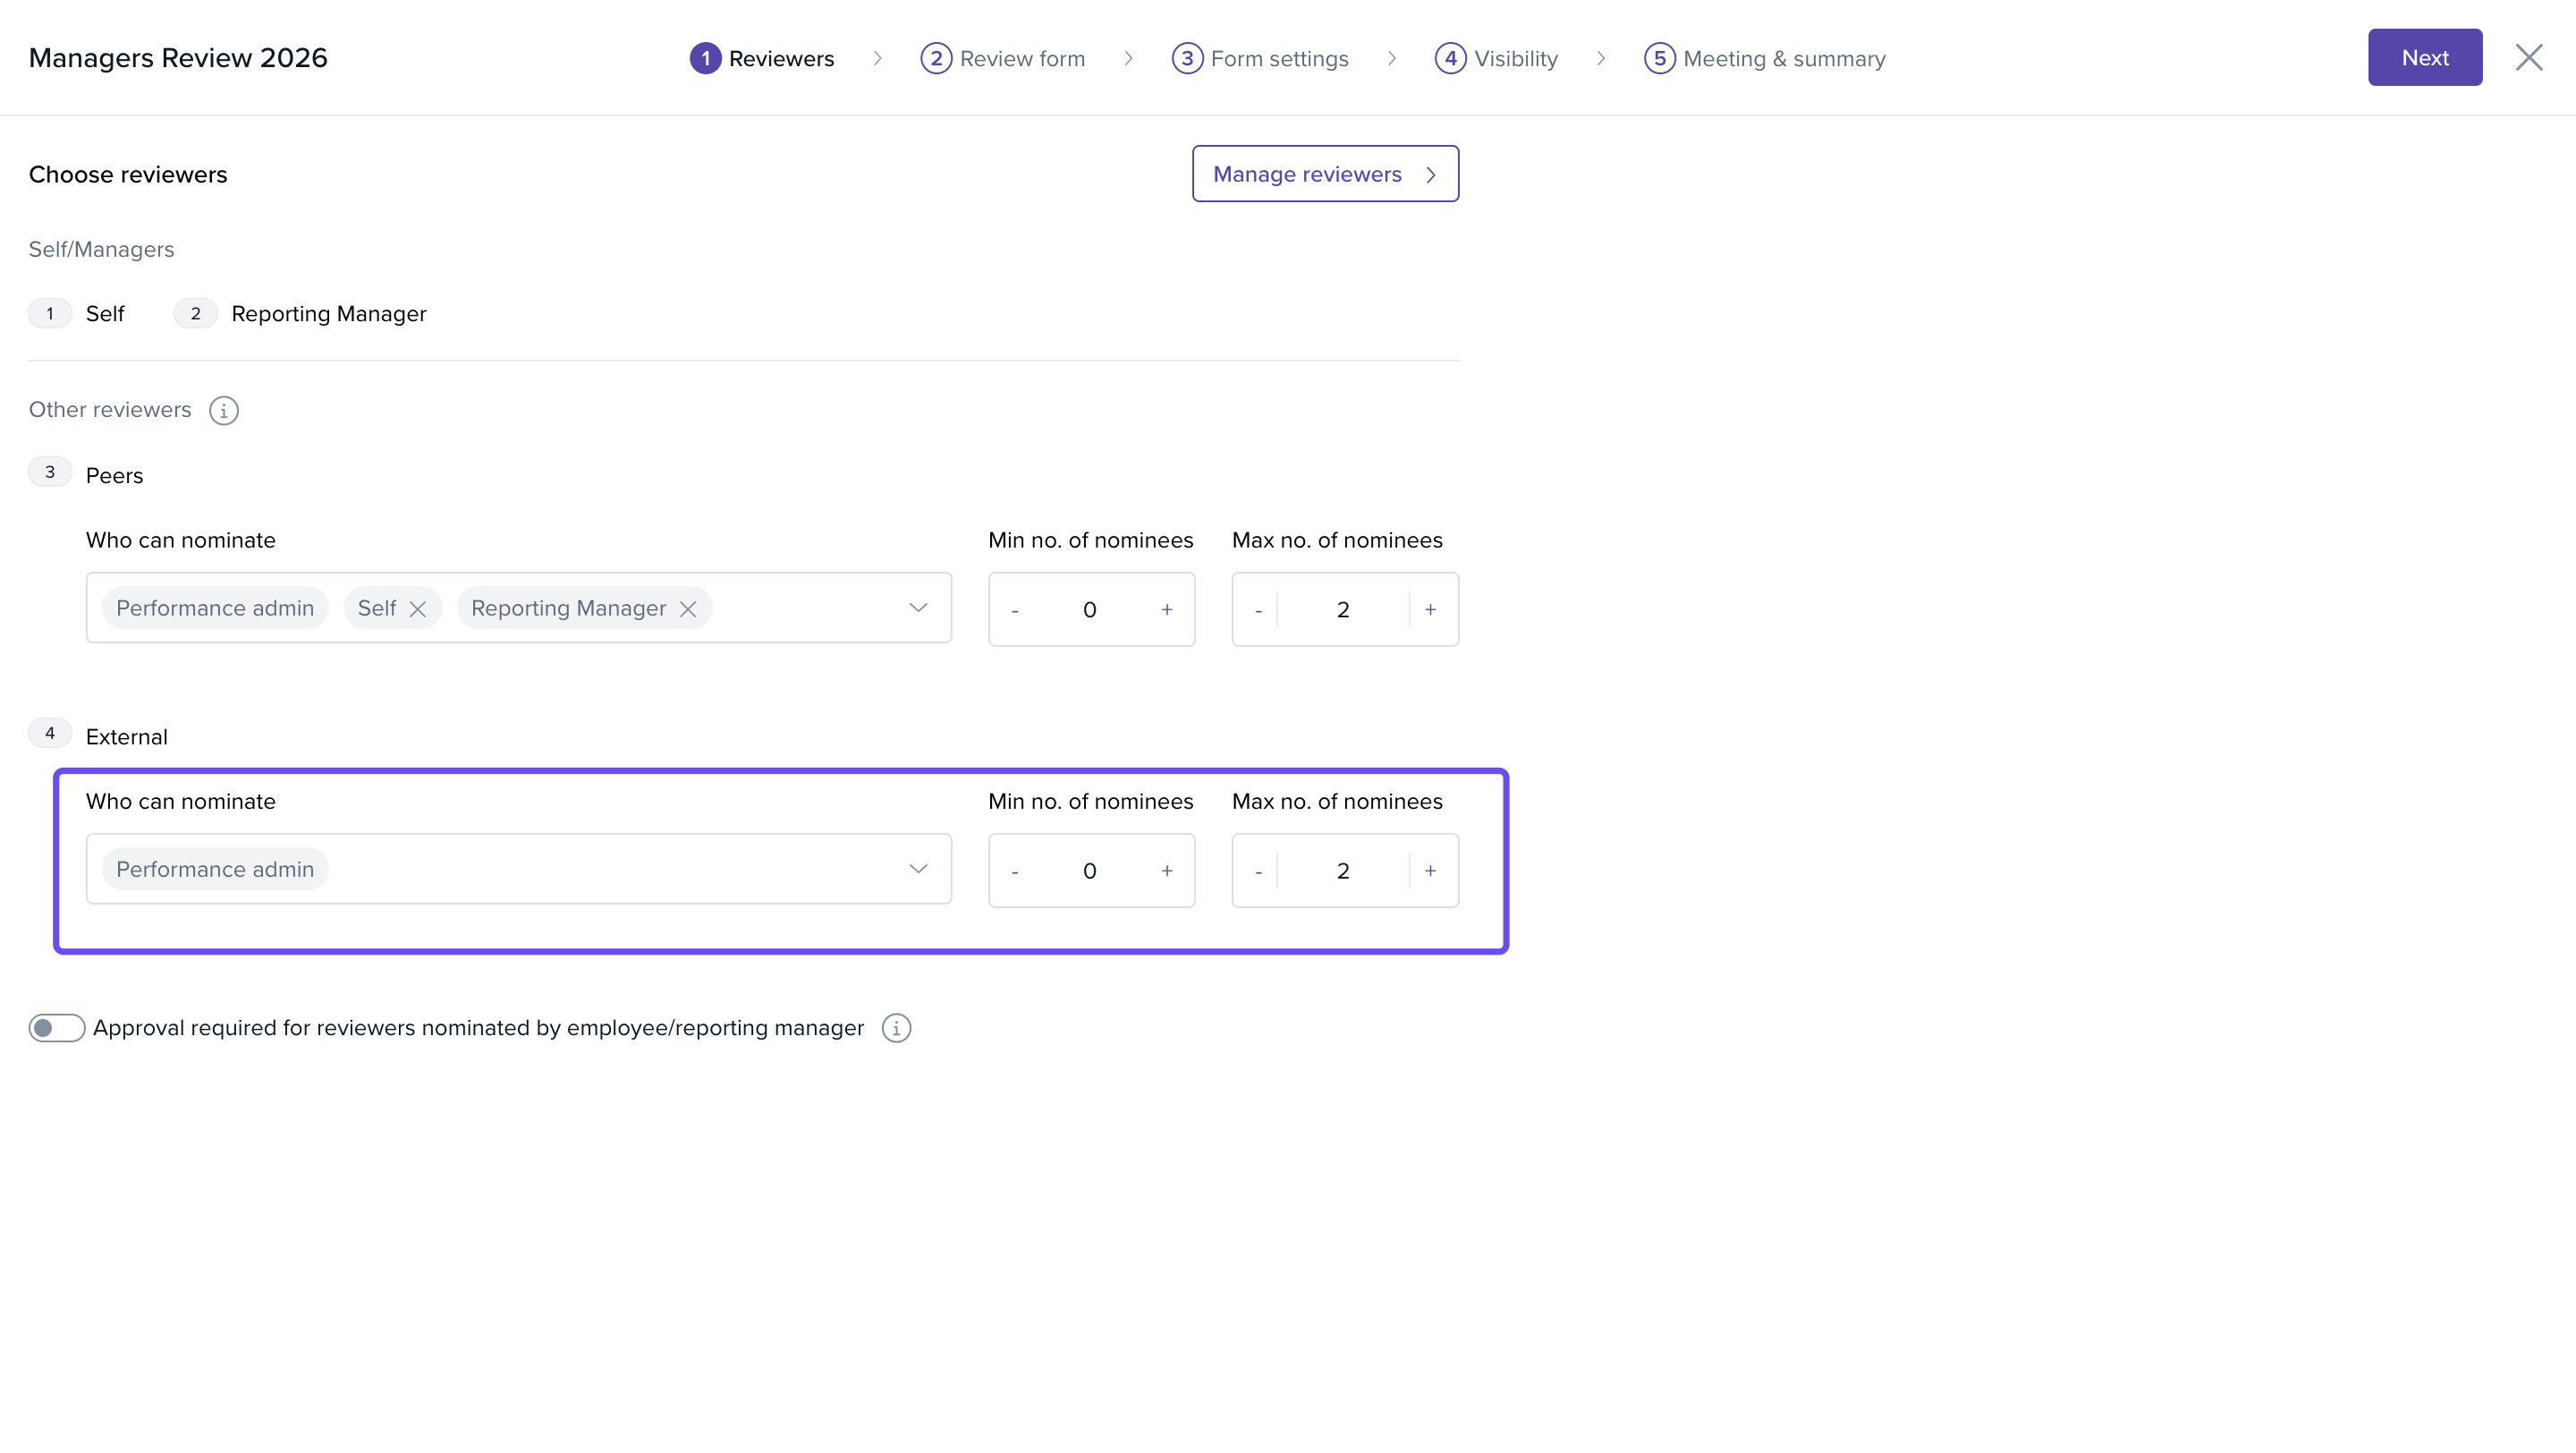Expand External who can nominate dropdown

point(918,869)
